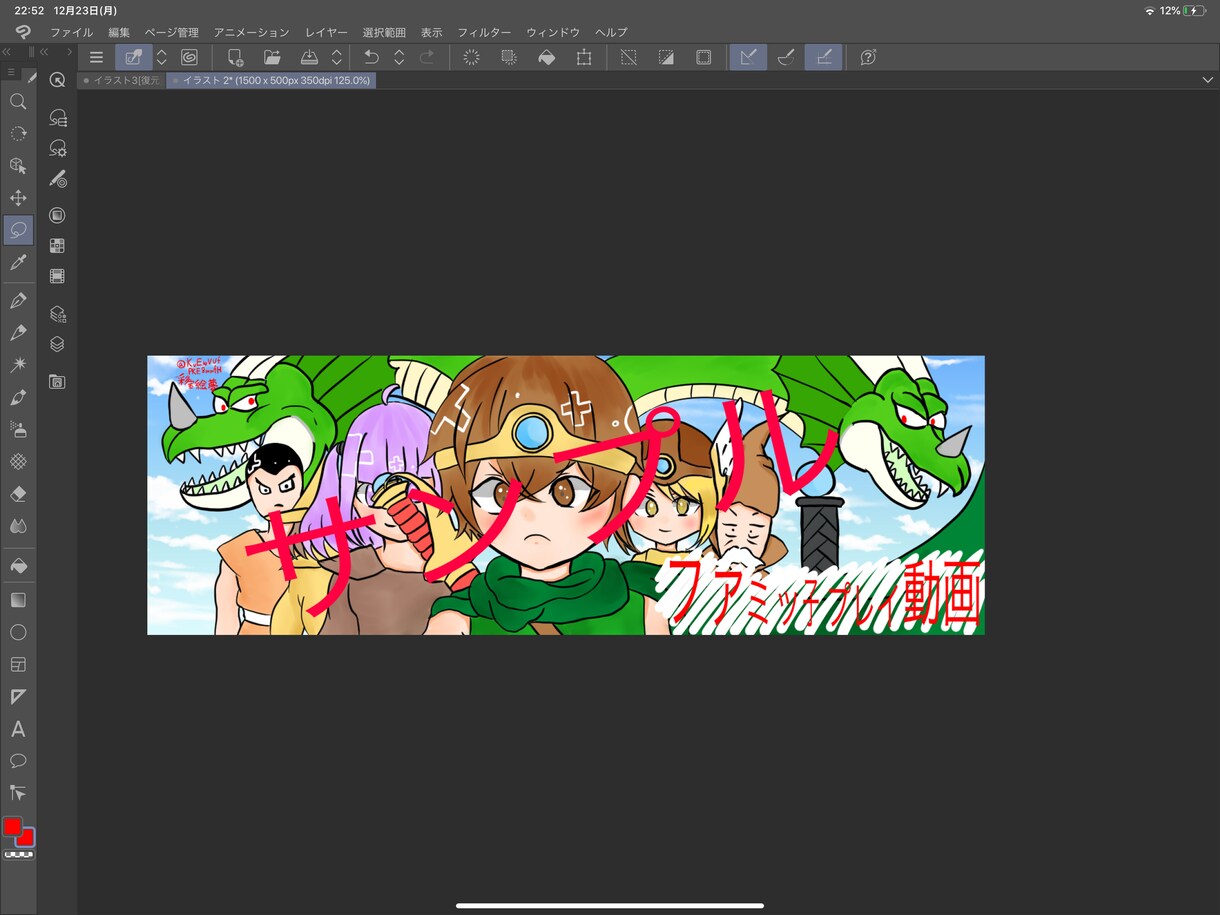The image size is (1220, 915).
Task: Open the Timeline film palette icon
Action: coord(58,276)
